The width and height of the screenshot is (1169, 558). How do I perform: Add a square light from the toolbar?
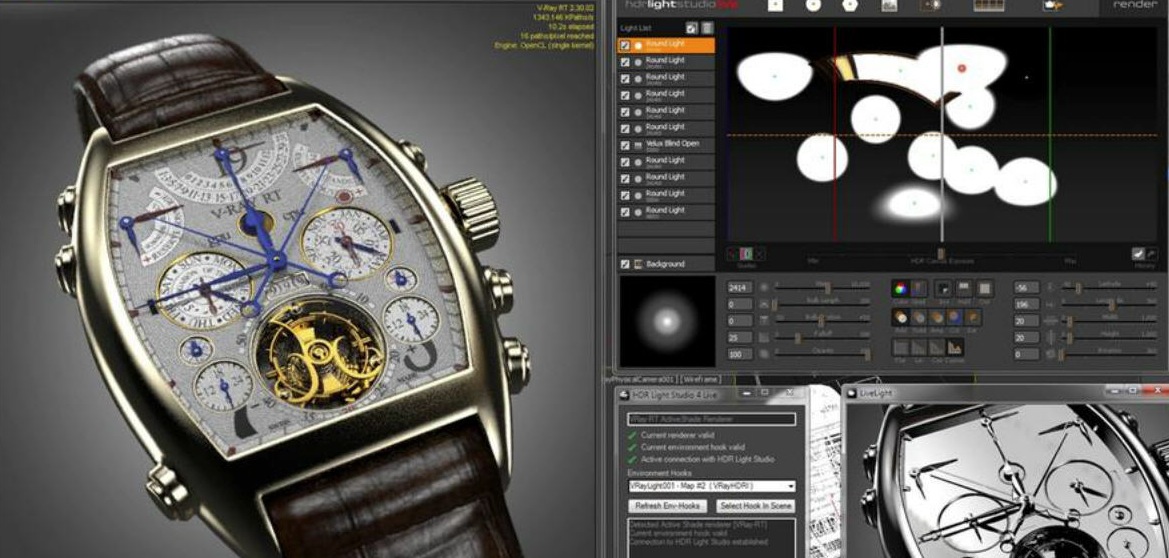click(x=776, y=5)
